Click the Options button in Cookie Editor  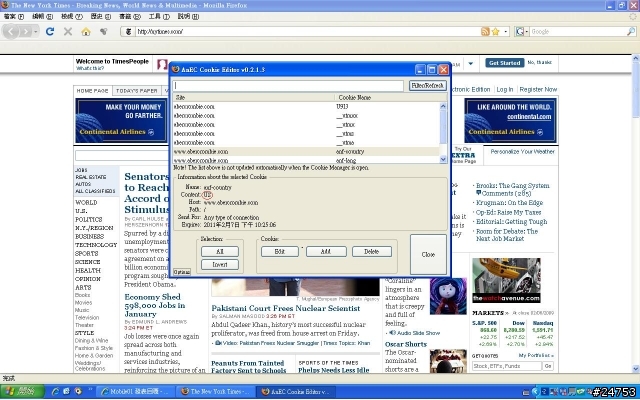pyautogui.click(x=182, y=272)
